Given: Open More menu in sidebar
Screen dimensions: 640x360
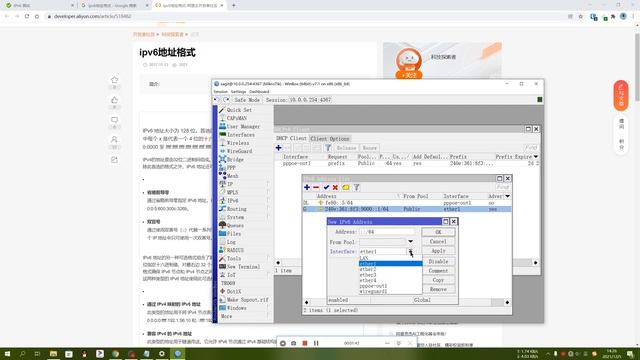Looking at the screenshot, I should click(227, 316).
